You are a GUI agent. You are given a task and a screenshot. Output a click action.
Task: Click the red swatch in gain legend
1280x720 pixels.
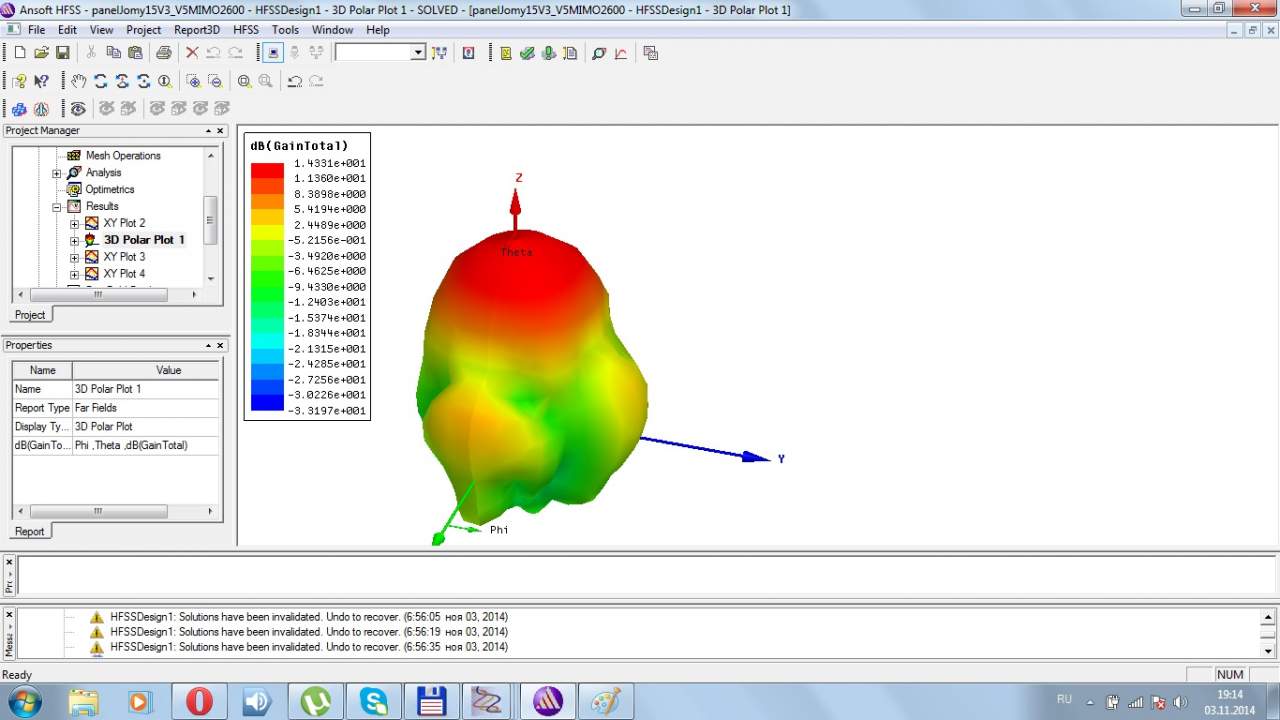pos(267,170)
